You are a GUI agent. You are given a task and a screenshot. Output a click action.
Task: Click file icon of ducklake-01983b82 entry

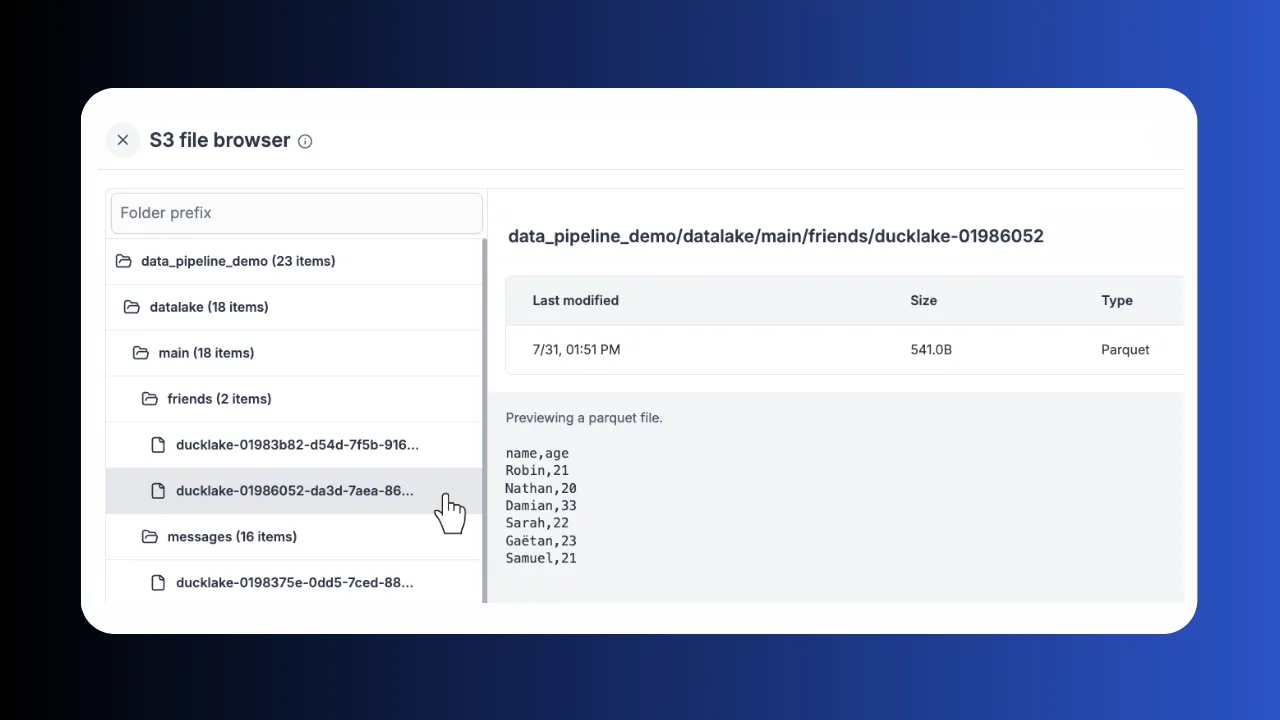[x=158, y=445]
